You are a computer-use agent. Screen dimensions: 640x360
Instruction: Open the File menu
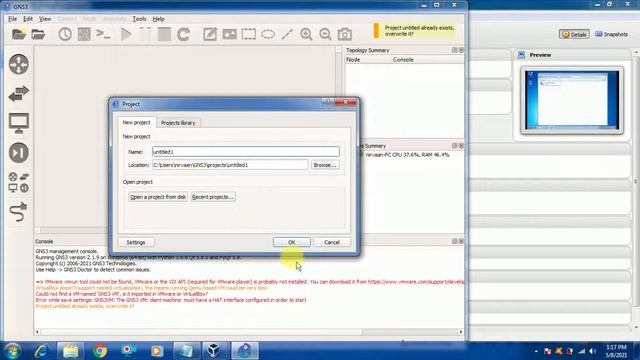click(x=13, y=19)
